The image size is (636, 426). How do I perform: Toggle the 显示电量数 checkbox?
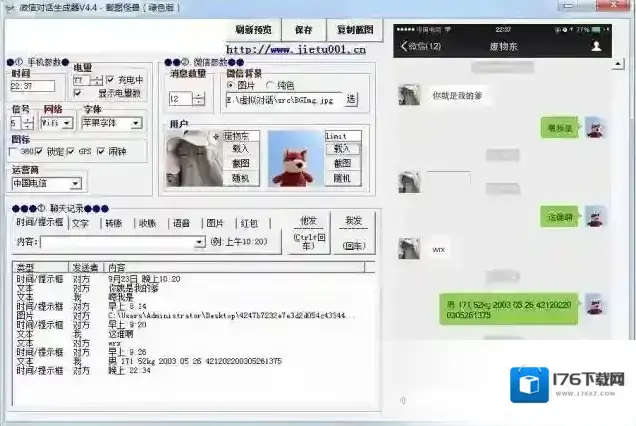77,93
